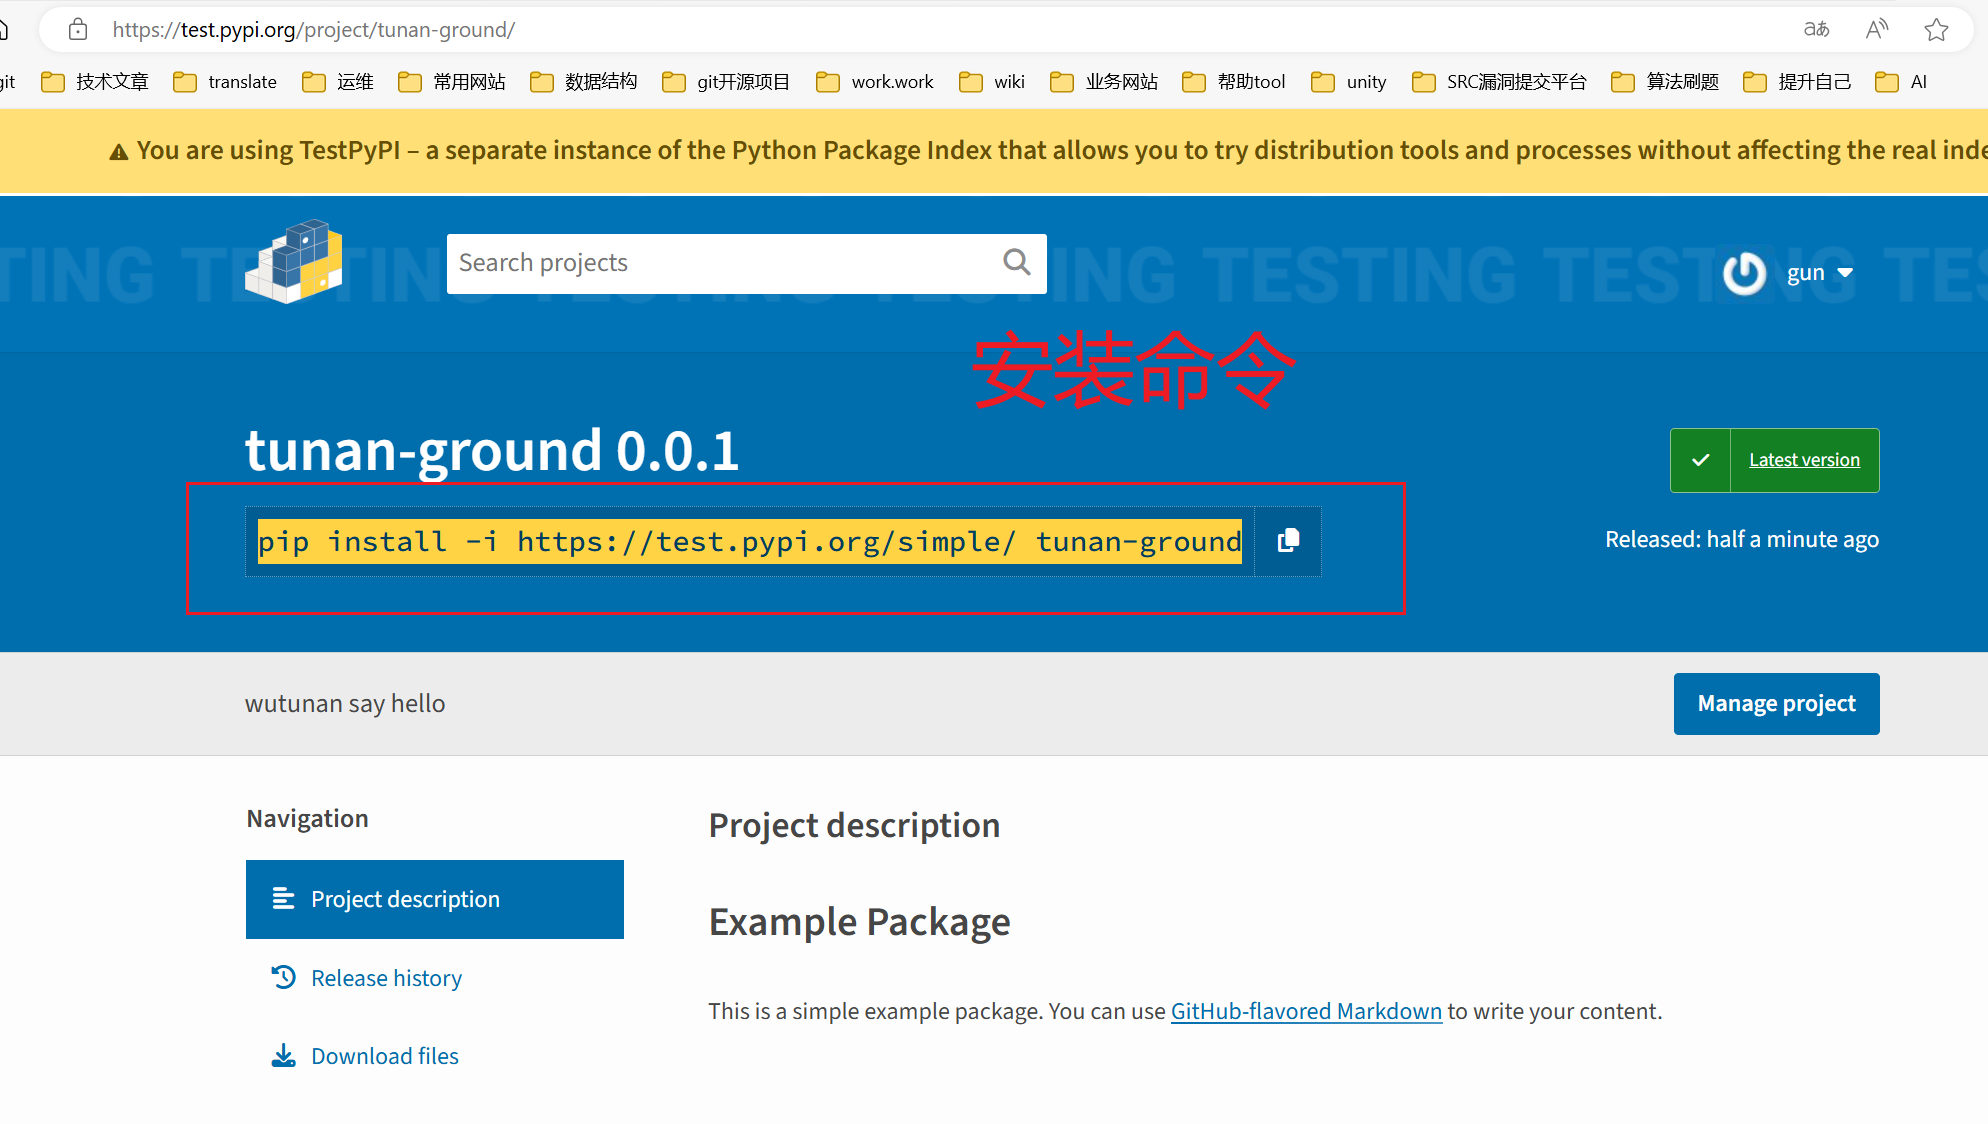The height and width of the screenshot is (1124, 1988).
Task: Click the site info lock icon
Action: pyautogui.click(x=78, y=30)
